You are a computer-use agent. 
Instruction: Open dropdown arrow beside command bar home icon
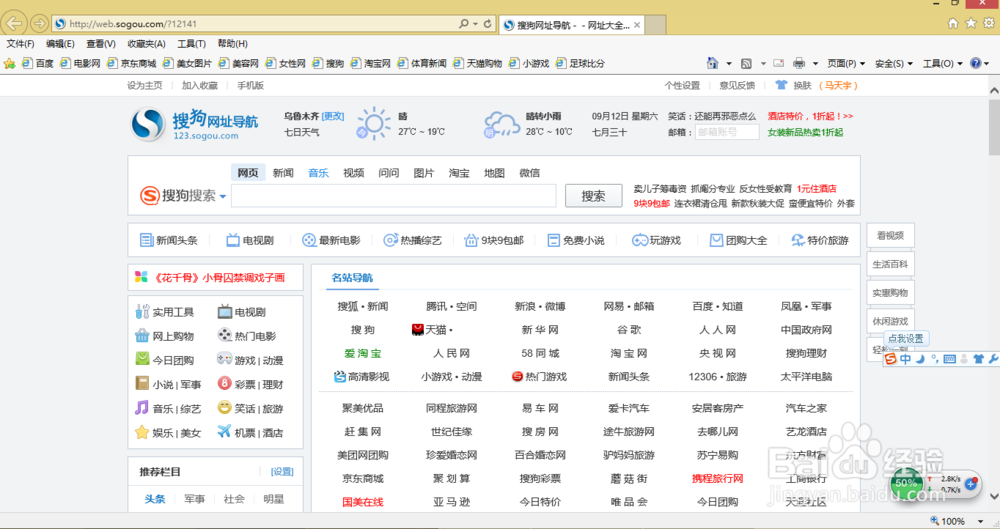click(x=729, y=64)
